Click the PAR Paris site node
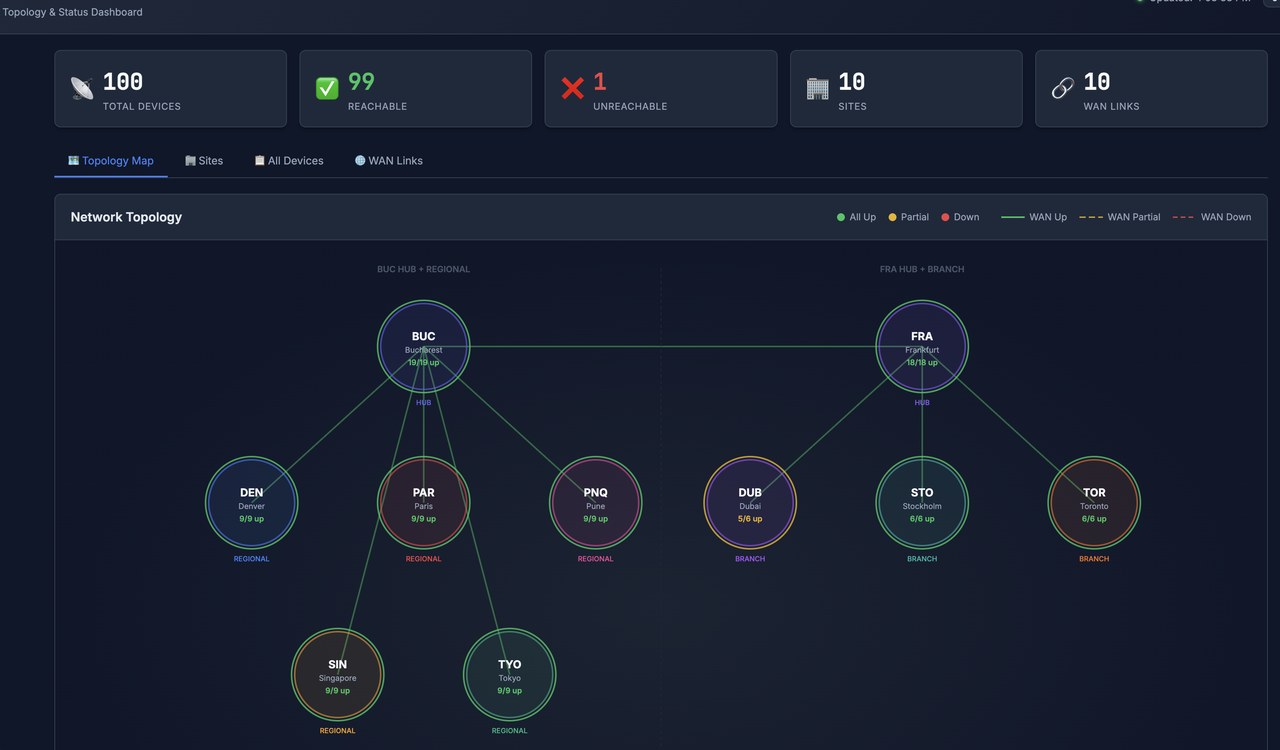 (424, 503)
